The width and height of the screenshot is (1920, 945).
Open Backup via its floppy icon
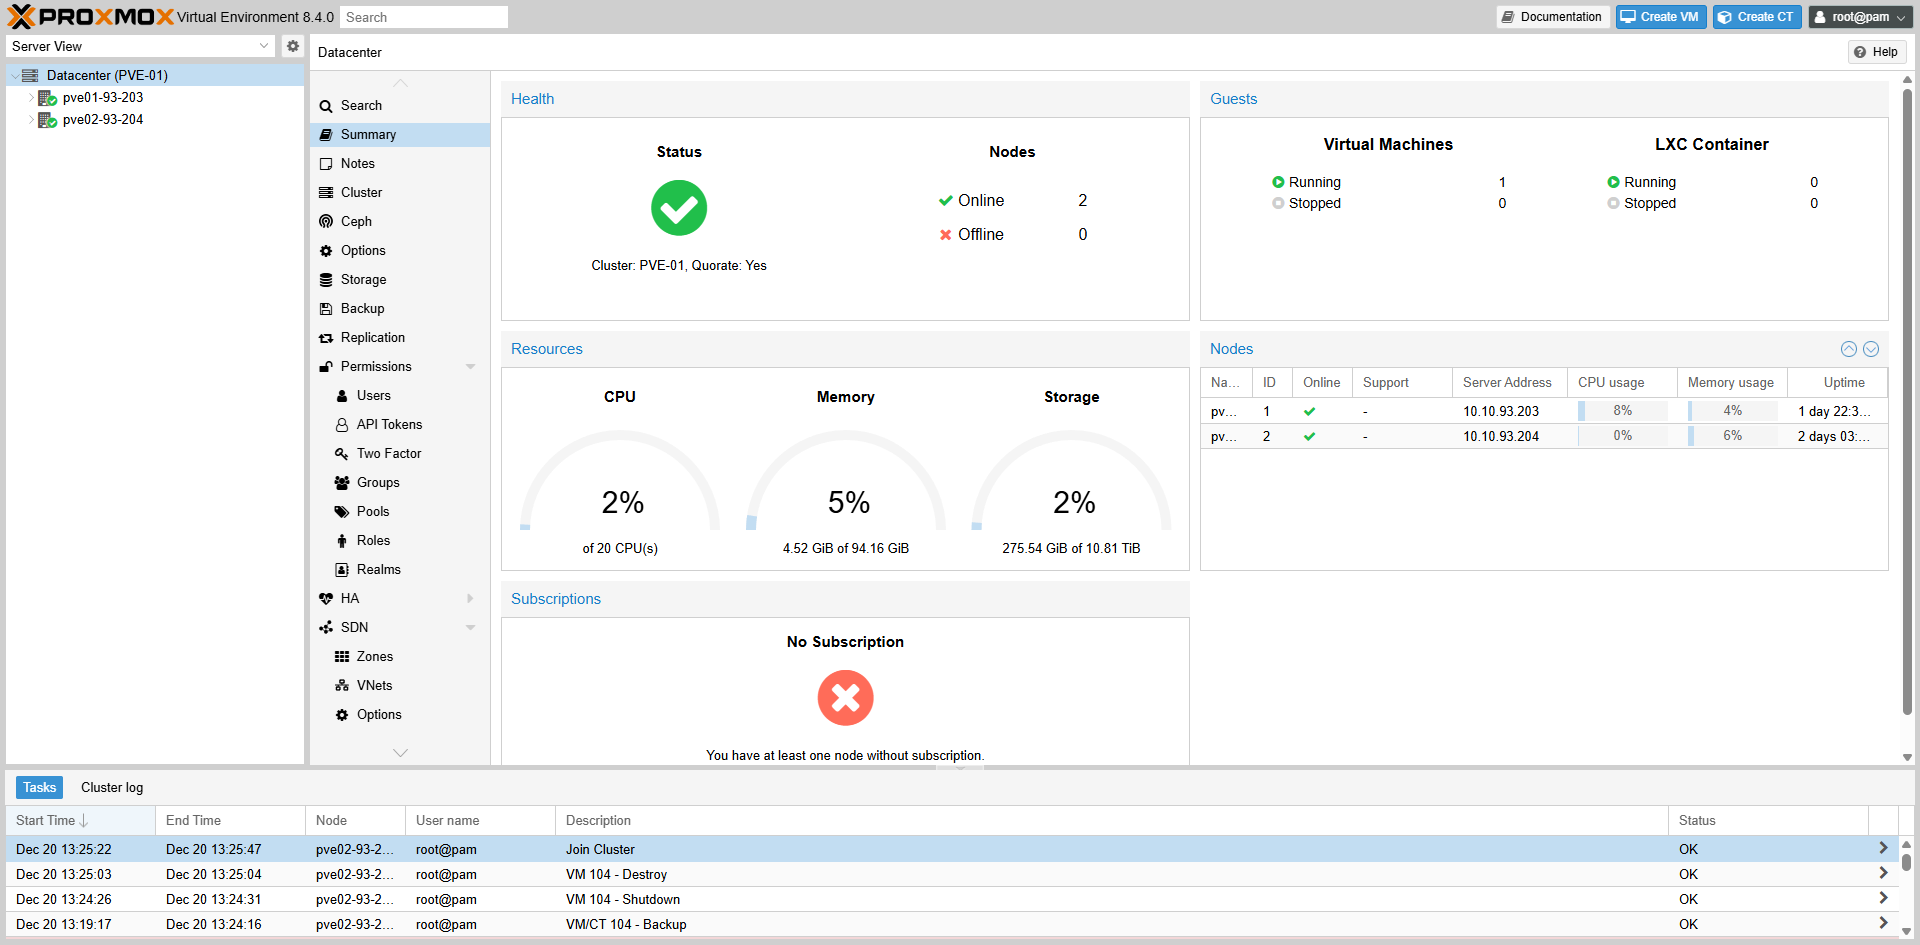326,309
